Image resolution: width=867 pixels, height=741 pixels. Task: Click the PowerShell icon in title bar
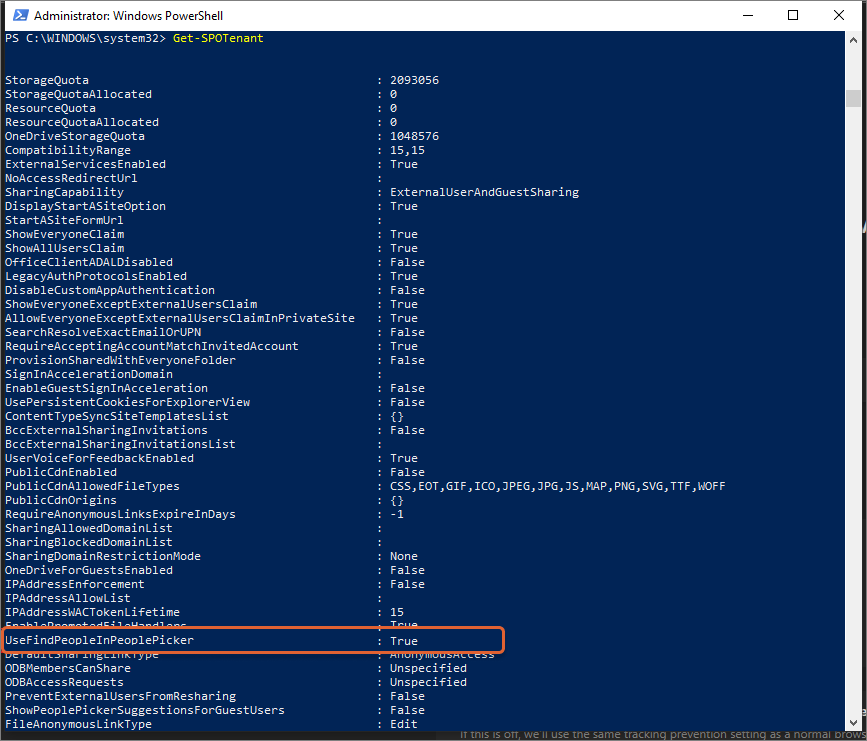point(20,15)
